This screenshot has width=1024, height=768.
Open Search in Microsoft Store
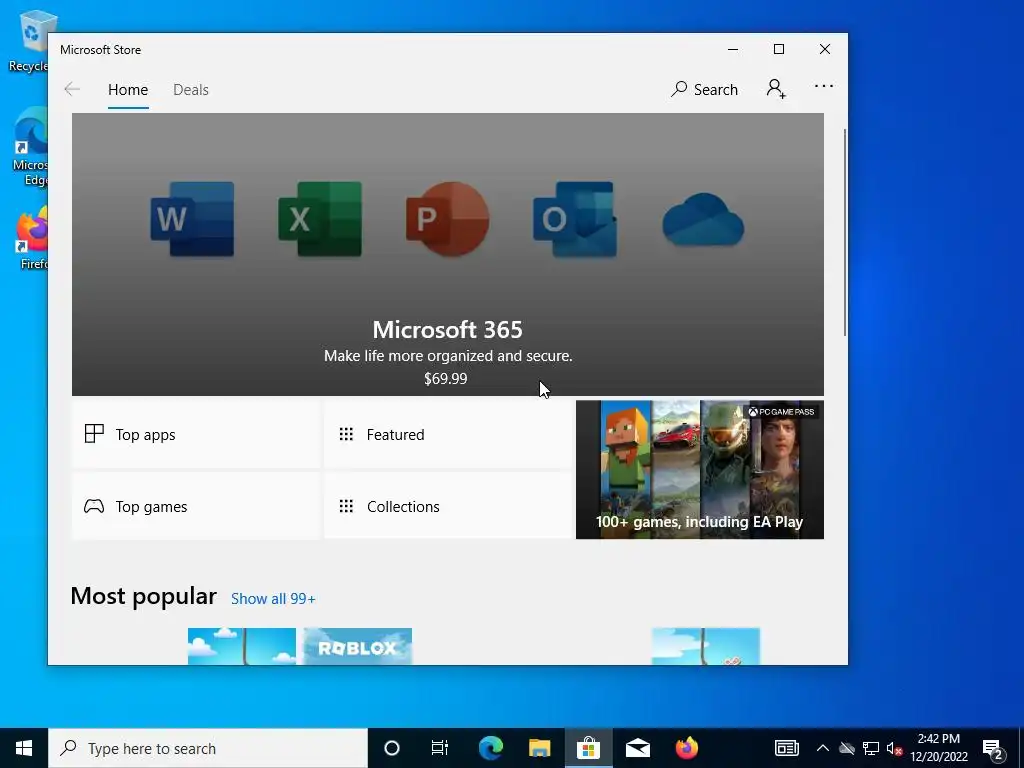704,89
